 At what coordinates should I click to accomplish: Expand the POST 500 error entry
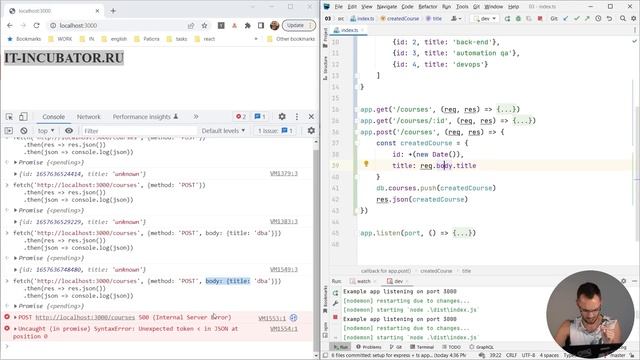16,317
